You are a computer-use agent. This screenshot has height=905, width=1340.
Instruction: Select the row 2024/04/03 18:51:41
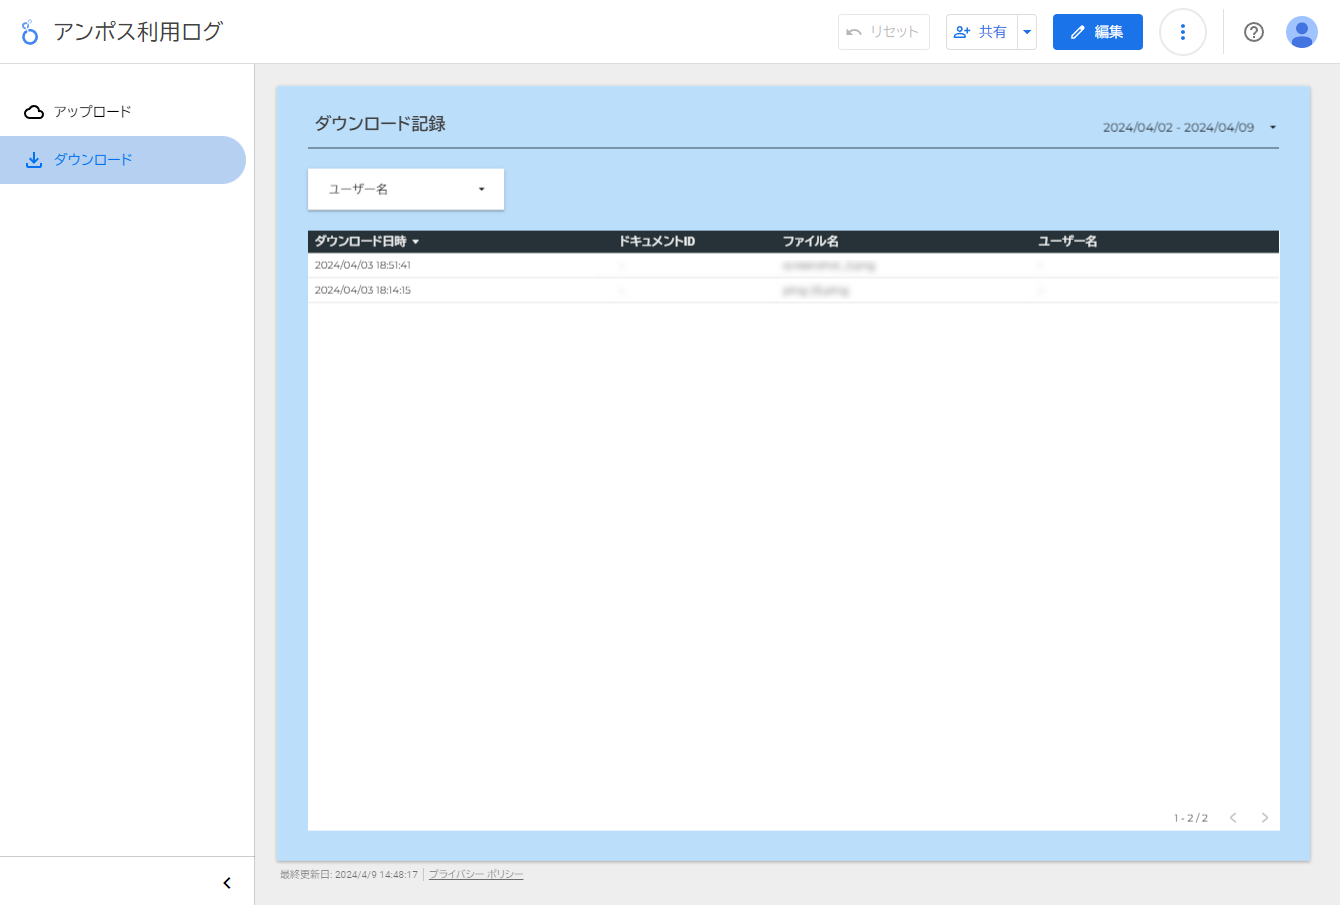pos(793,266)
